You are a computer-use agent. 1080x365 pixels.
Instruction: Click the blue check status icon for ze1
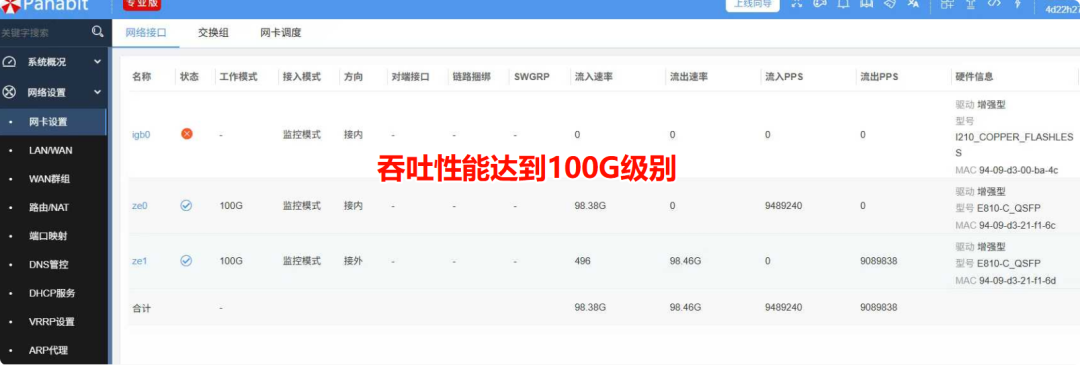coord(186,260)
